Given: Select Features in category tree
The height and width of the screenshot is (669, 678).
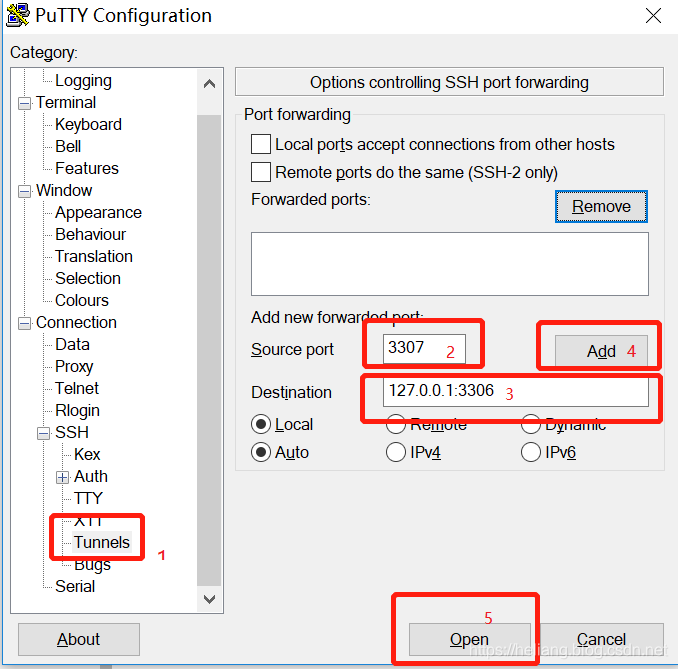Looking at the screenshot, I should 86,169.
